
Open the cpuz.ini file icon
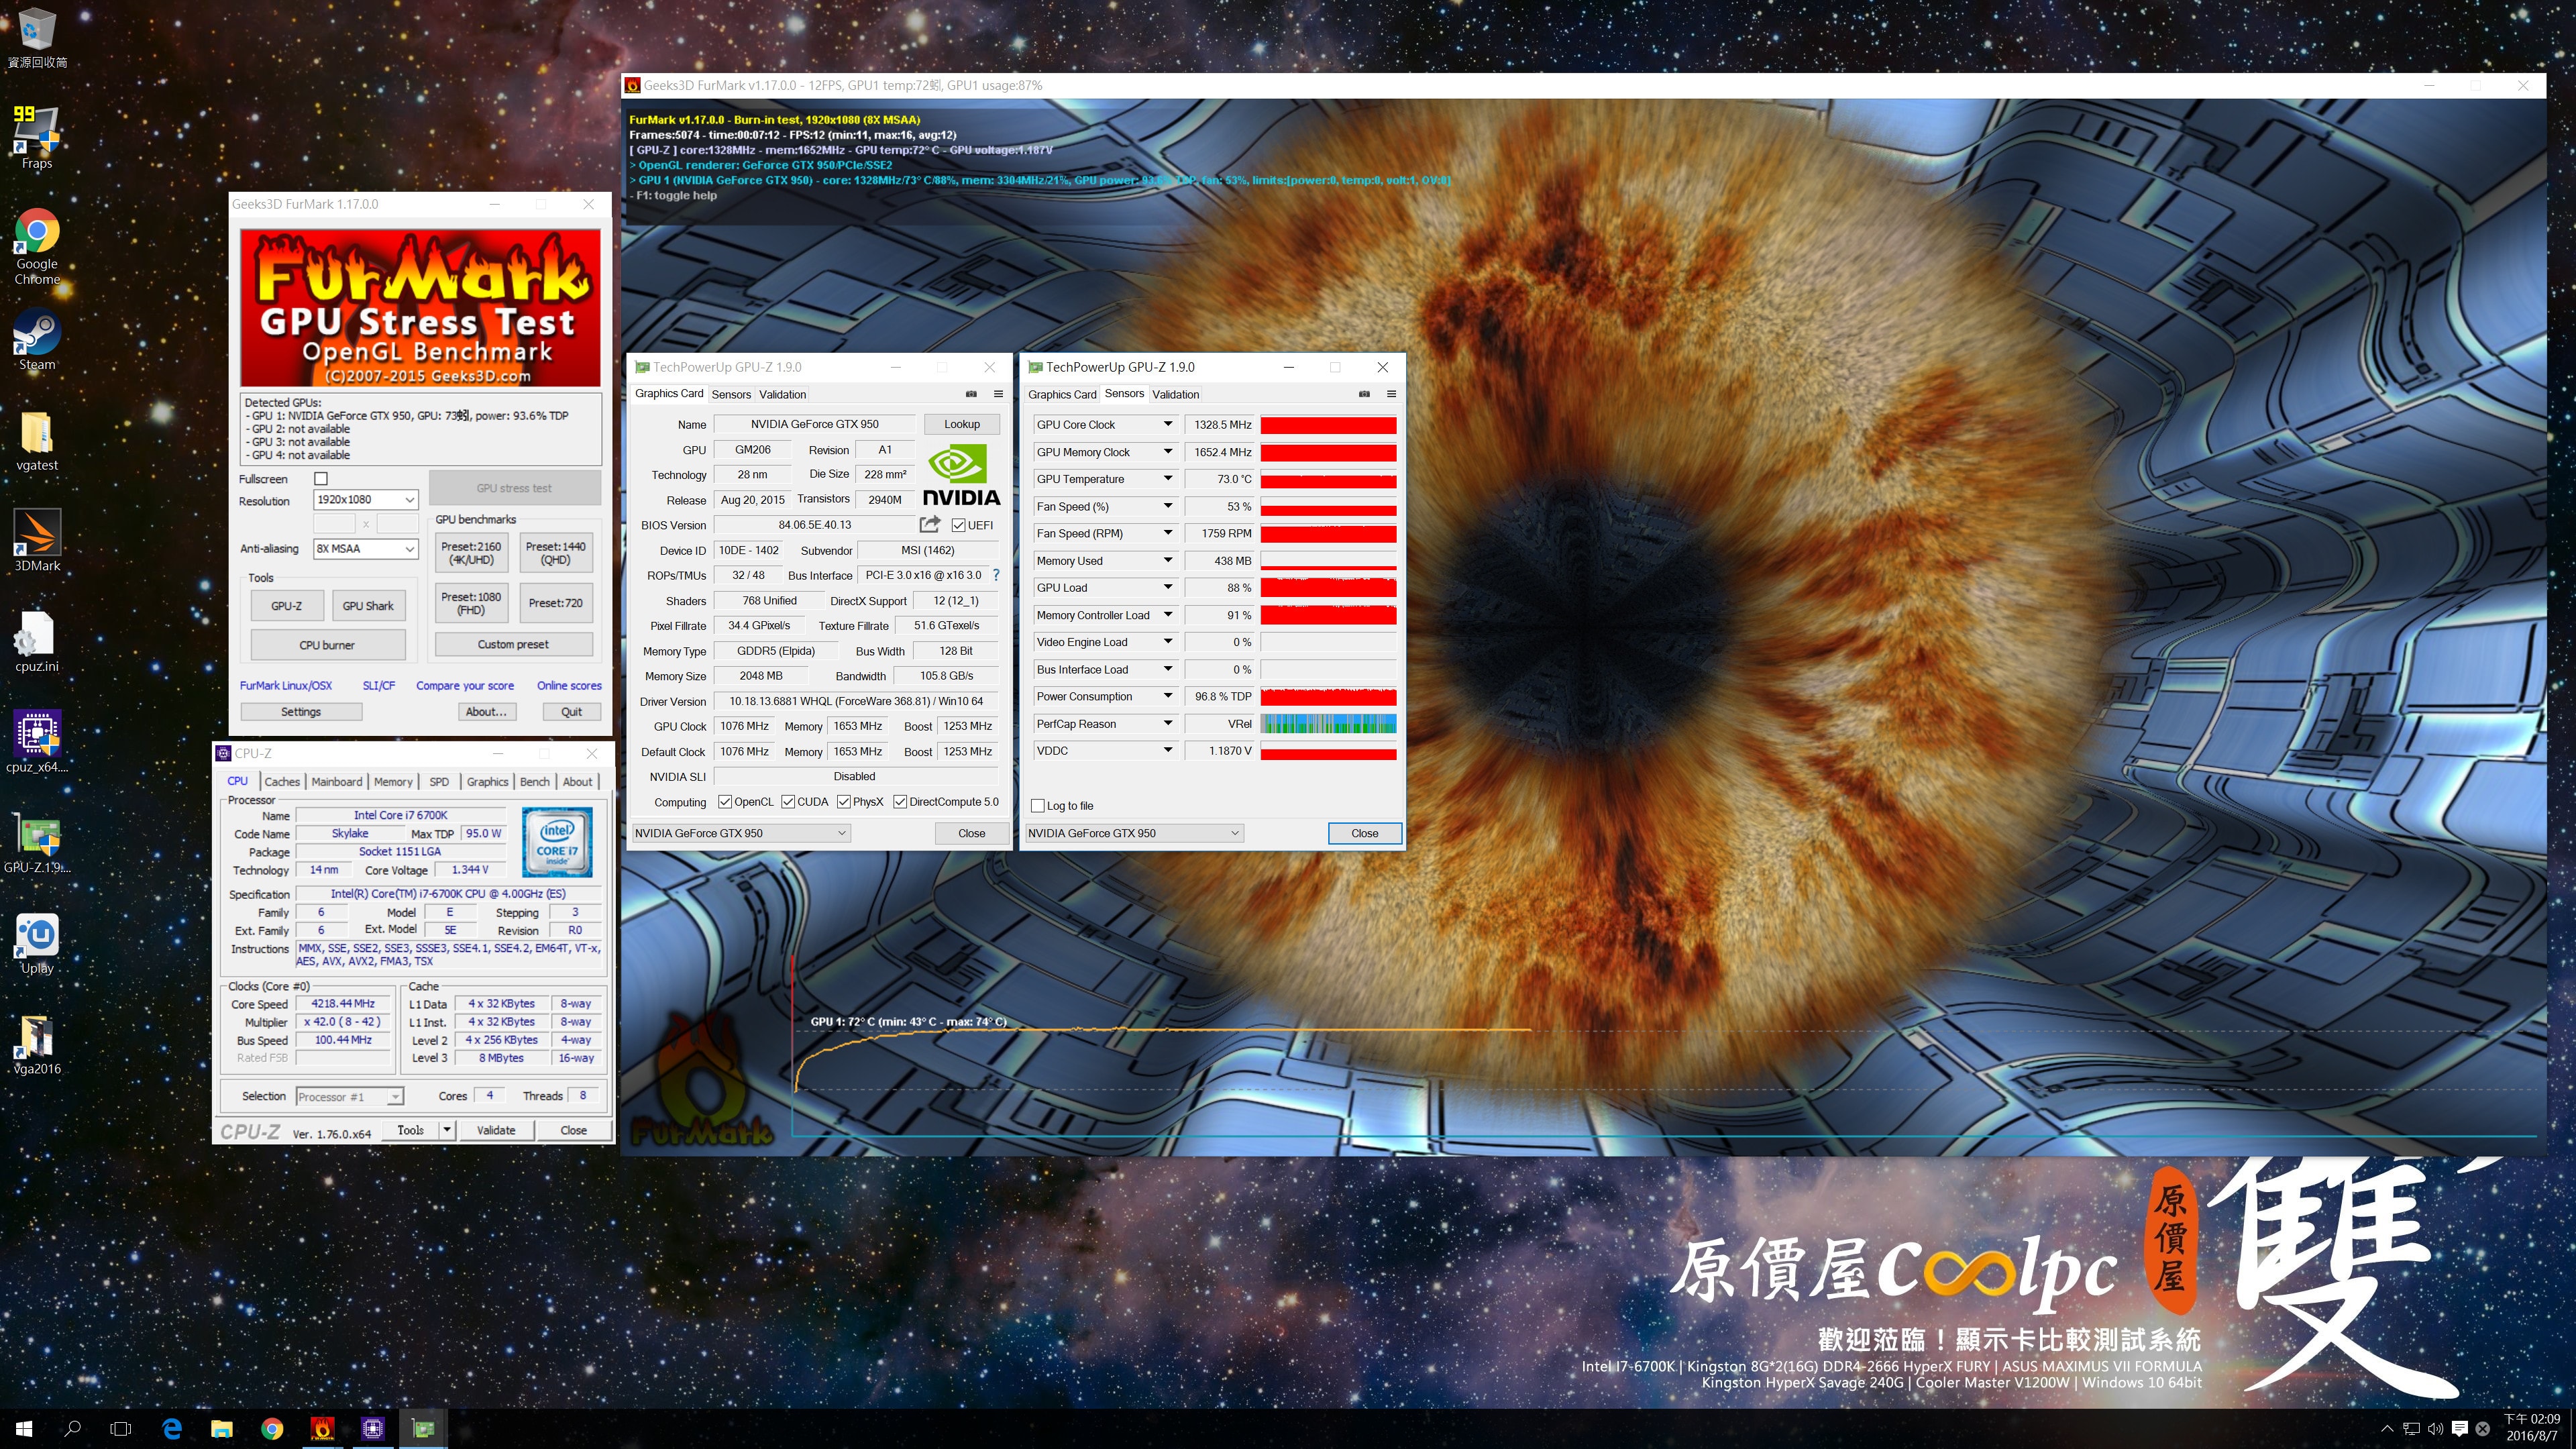point(37,642)
